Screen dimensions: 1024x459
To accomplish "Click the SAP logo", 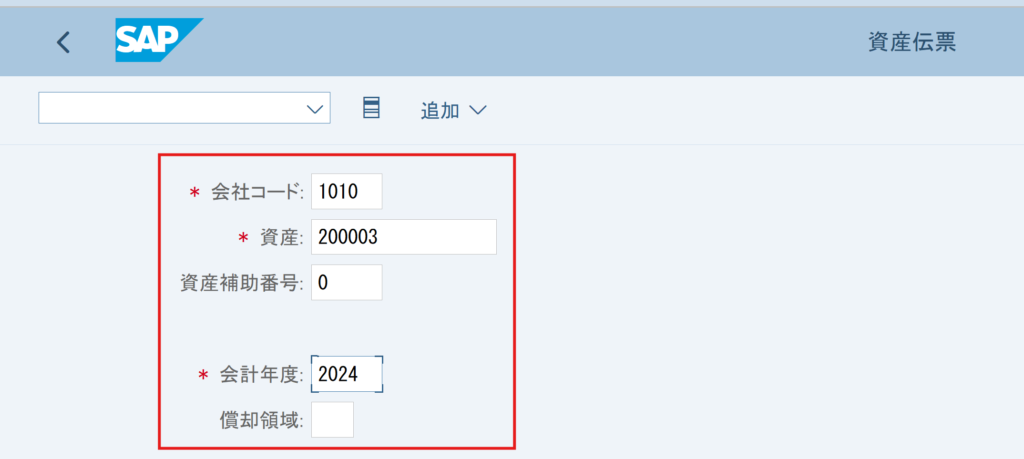I will pos(158,41).
